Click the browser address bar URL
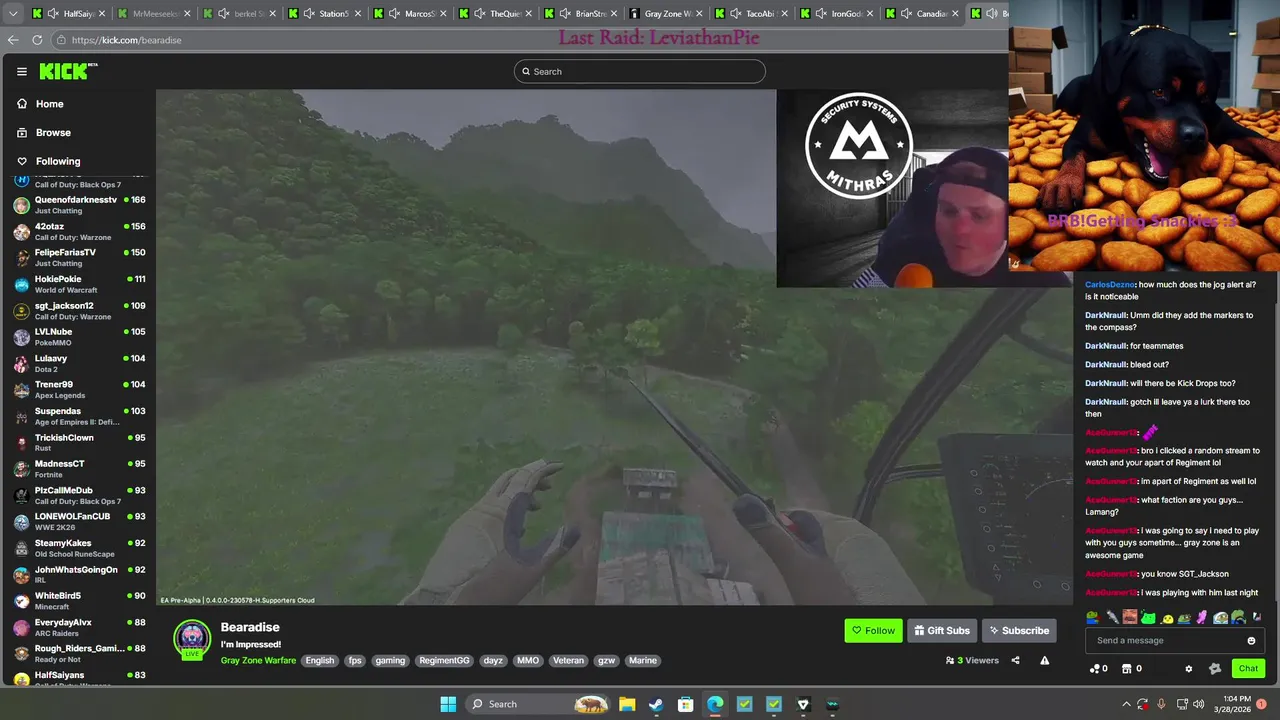This screenshot has height=720, width=1280. (x=126, y=40)
